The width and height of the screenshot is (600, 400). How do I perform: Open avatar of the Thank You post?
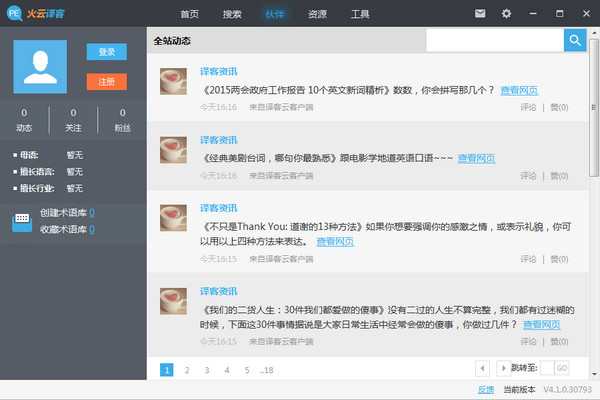(x=173, y=218)
